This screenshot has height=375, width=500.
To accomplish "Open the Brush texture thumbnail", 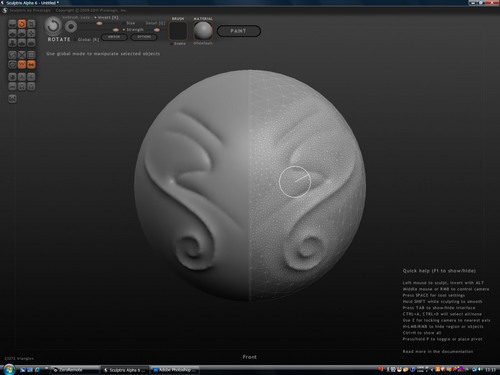I will pyautogui.click(x=178, y=31).
